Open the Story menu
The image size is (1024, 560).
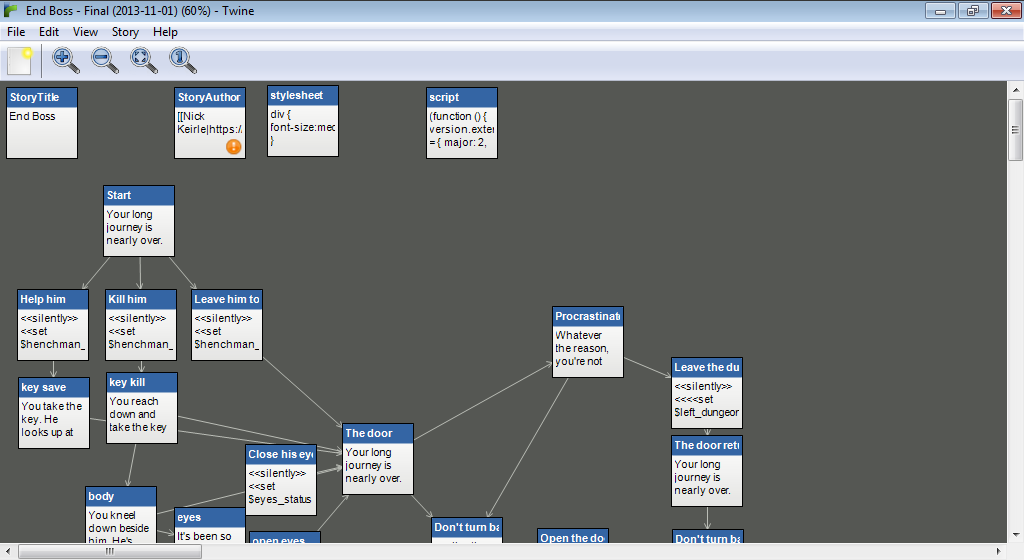125,32
